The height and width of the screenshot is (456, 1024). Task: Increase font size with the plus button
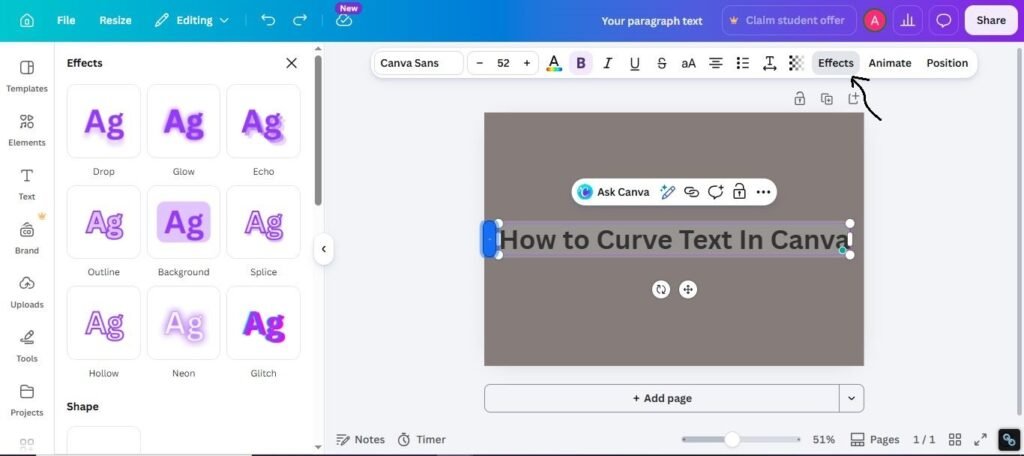pyautogui.click(x=526, y=63)
